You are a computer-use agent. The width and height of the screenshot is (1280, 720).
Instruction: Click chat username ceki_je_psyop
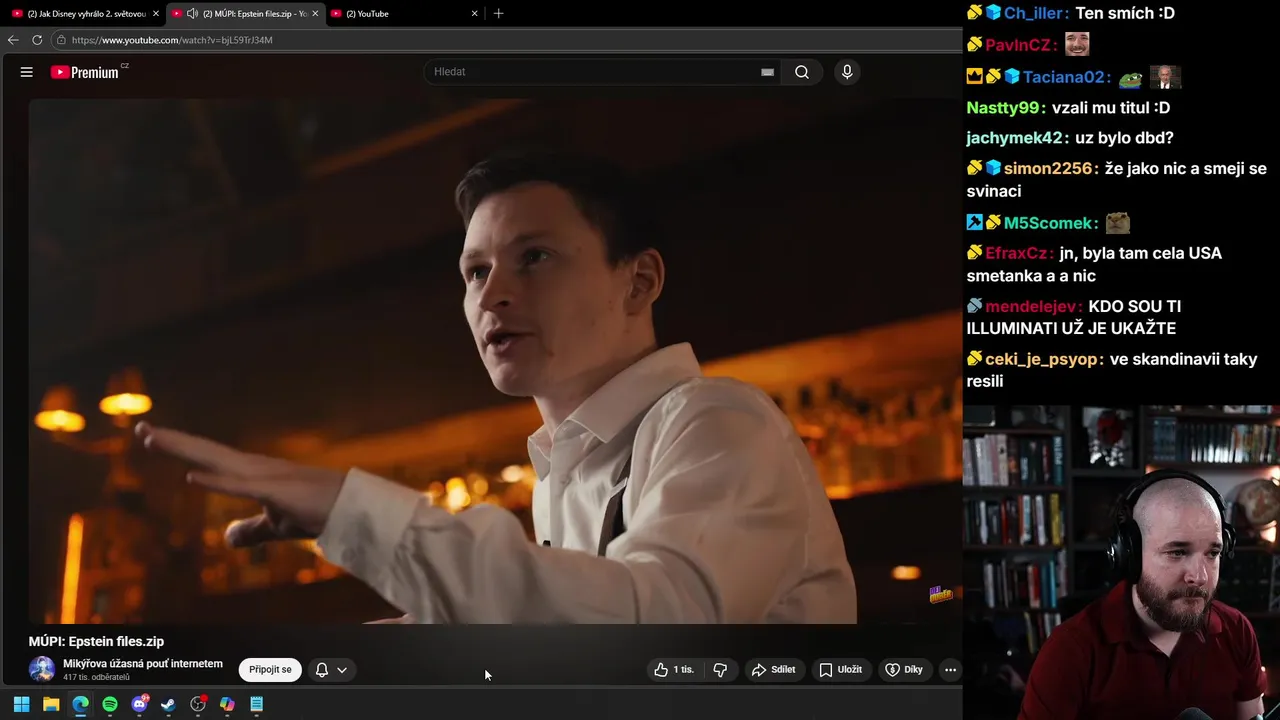click(x=1044, y=359)
